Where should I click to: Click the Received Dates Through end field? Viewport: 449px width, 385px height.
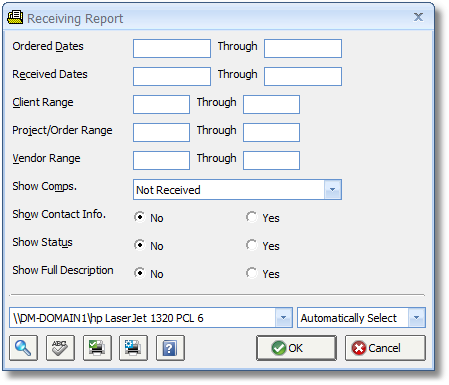pos(303,76)
